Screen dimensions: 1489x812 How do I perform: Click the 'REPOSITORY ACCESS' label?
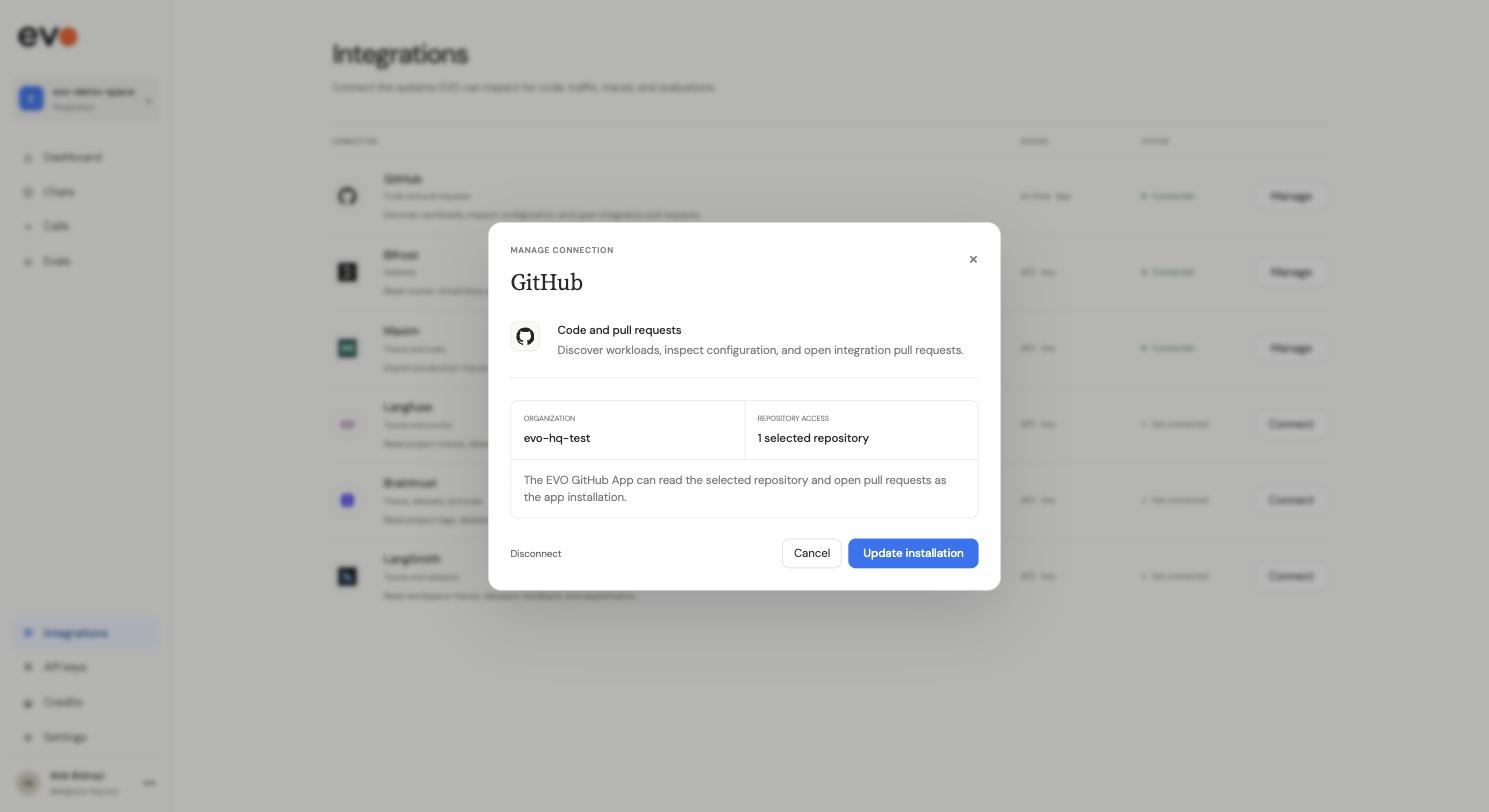pos(793,419)
